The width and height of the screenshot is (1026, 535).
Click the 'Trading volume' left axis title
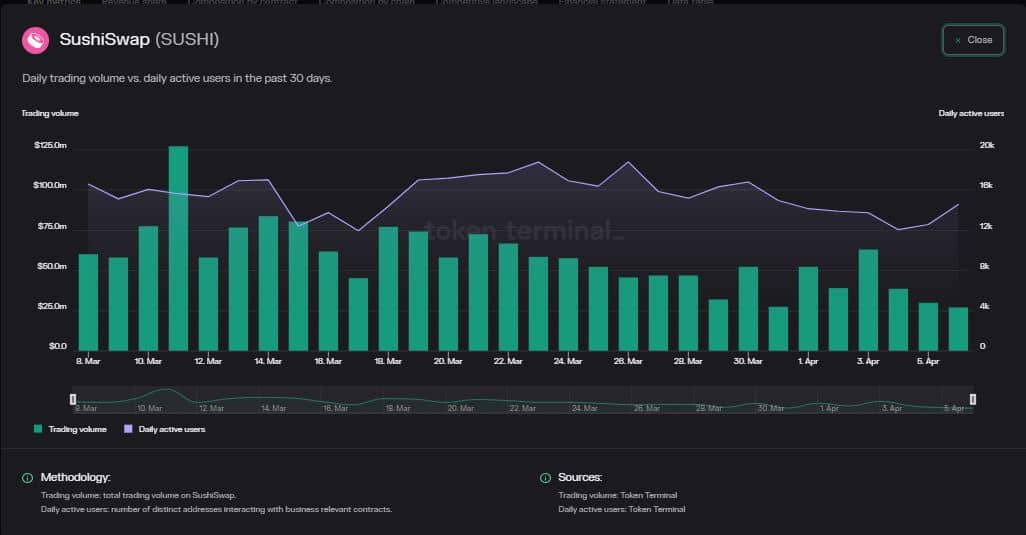point(50,113)
